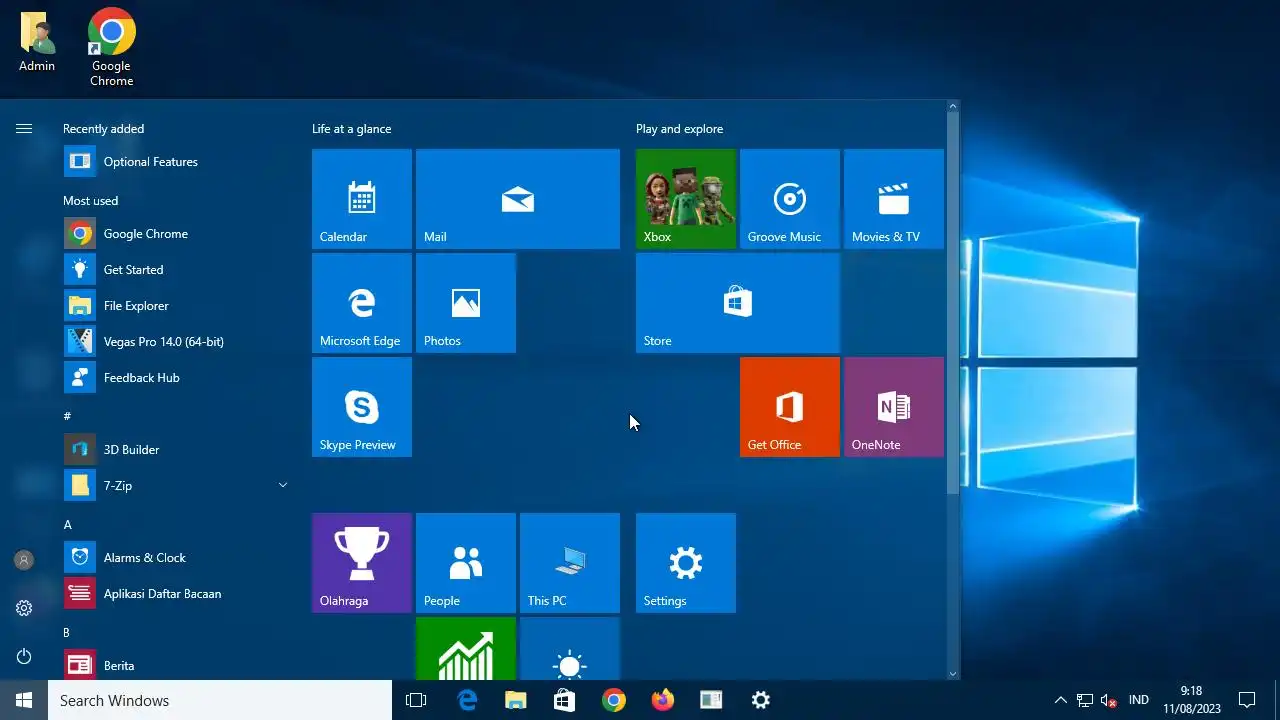Expand the 7-Zip folder chevron
This screenshot has height=720, width=1280.
(282, 485)
